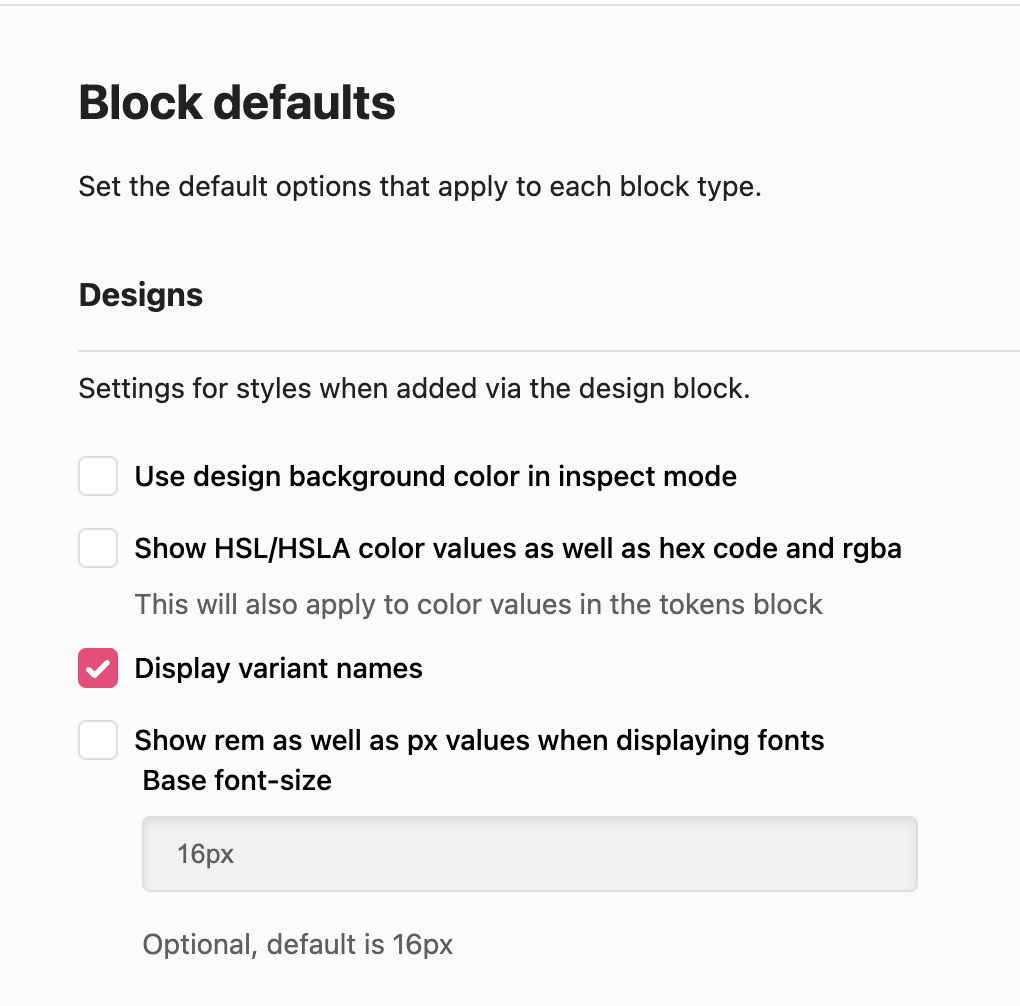Screen dimensions: 1020x1006
Task: Click the 'Use design background color in inspect mode' label
Action: click(435, 476)
